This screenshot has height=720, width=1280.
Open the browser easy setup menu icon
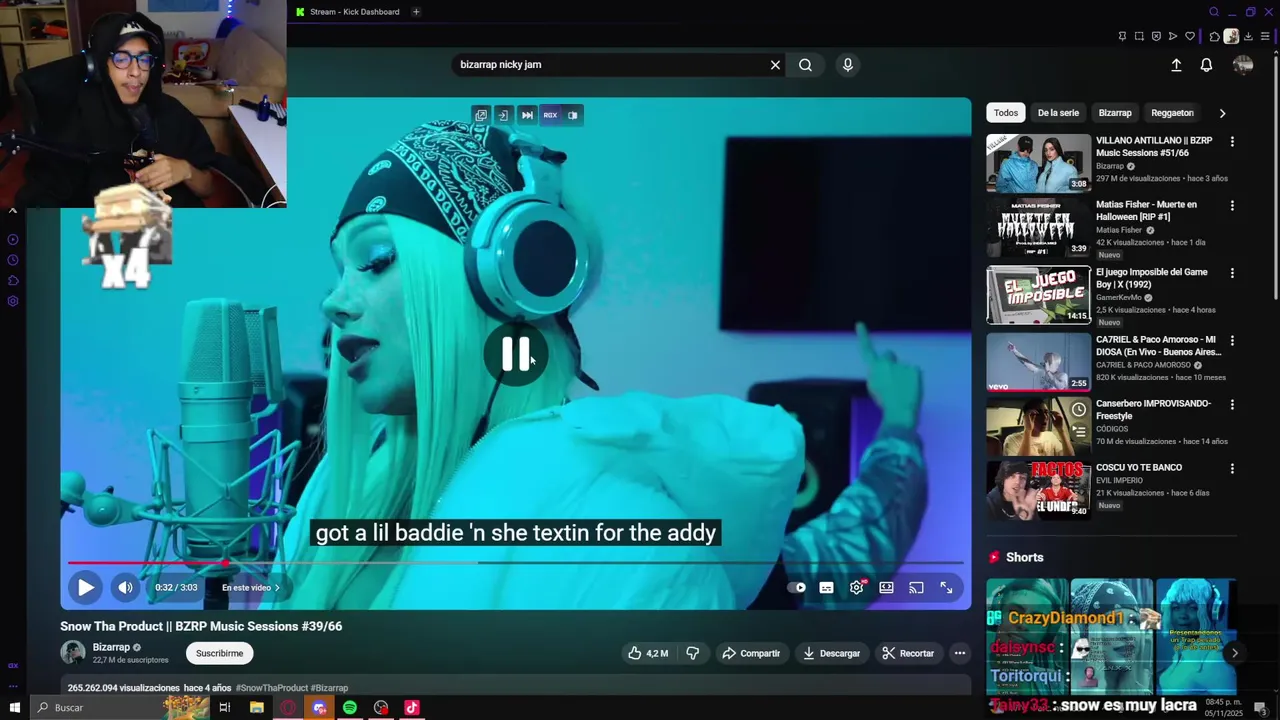[x=1265, y=36]
